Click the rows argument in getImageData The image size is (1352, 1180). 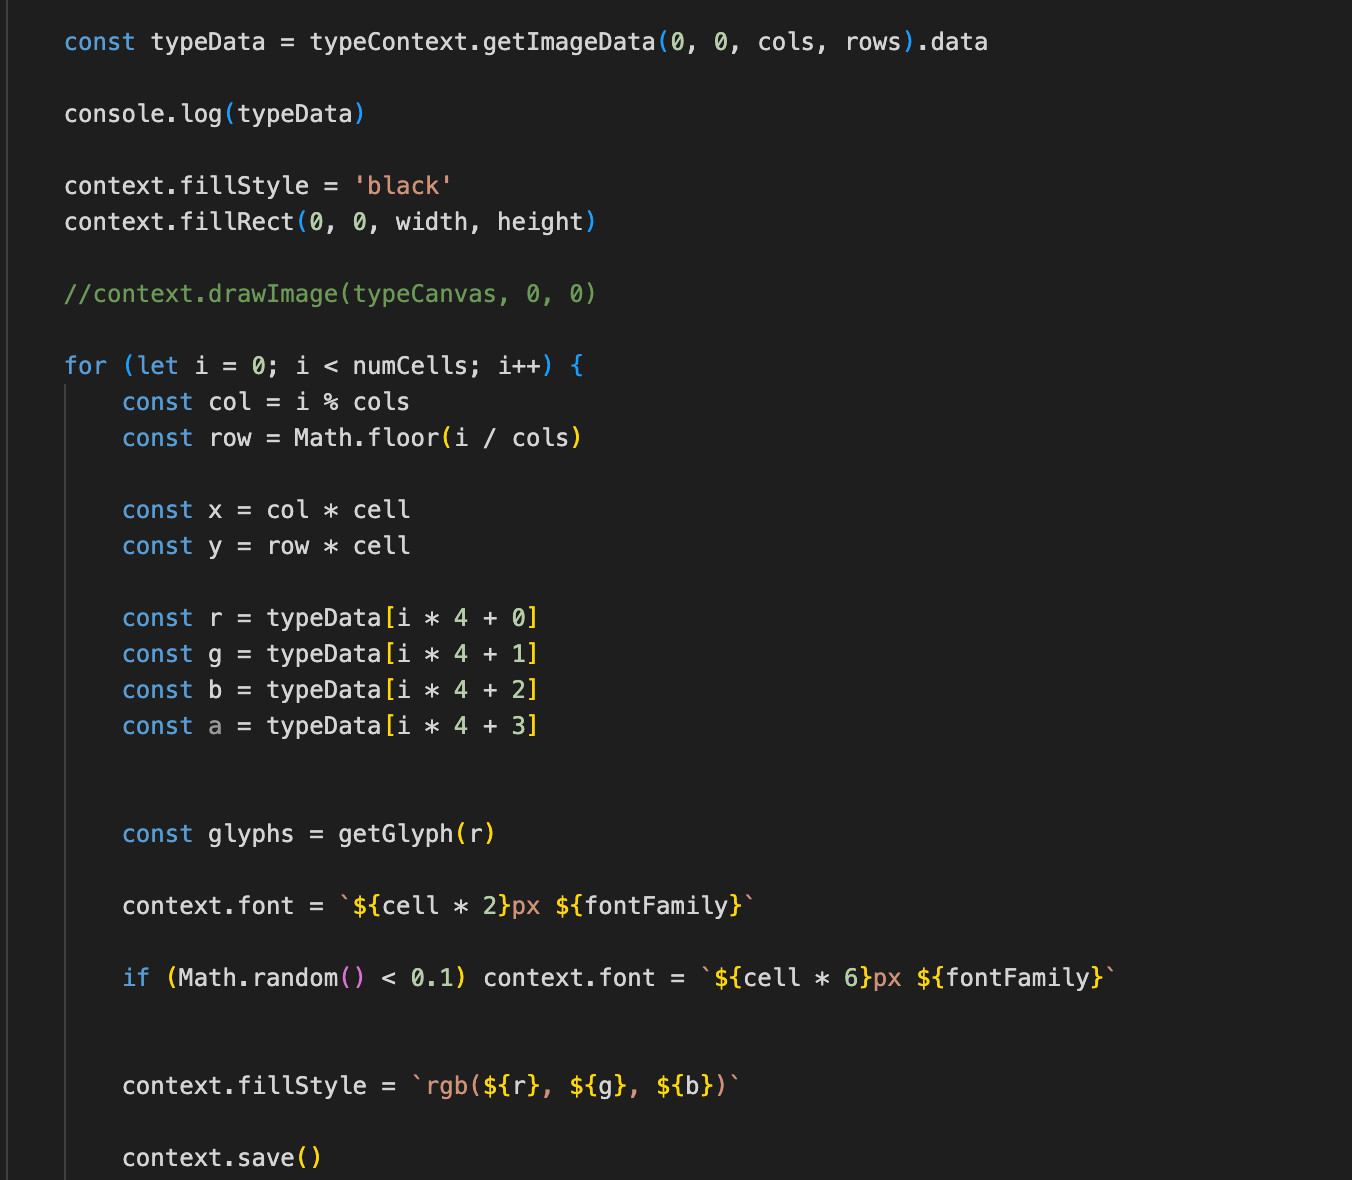tap(873, 42)
